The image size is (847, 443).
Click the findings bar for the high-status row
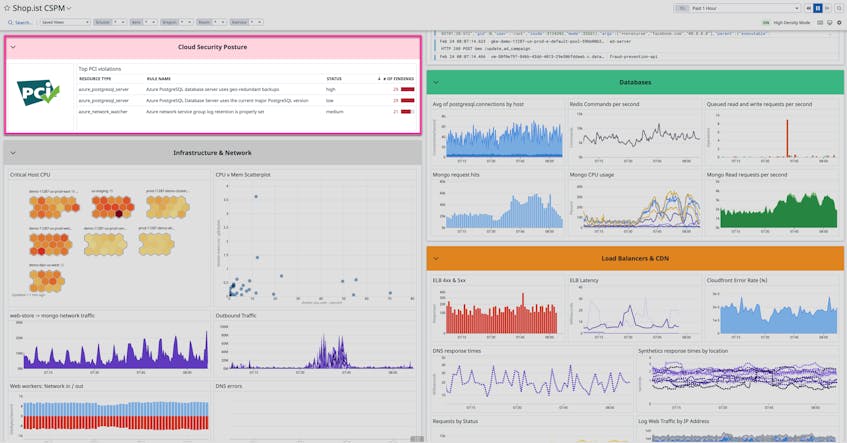408,89
